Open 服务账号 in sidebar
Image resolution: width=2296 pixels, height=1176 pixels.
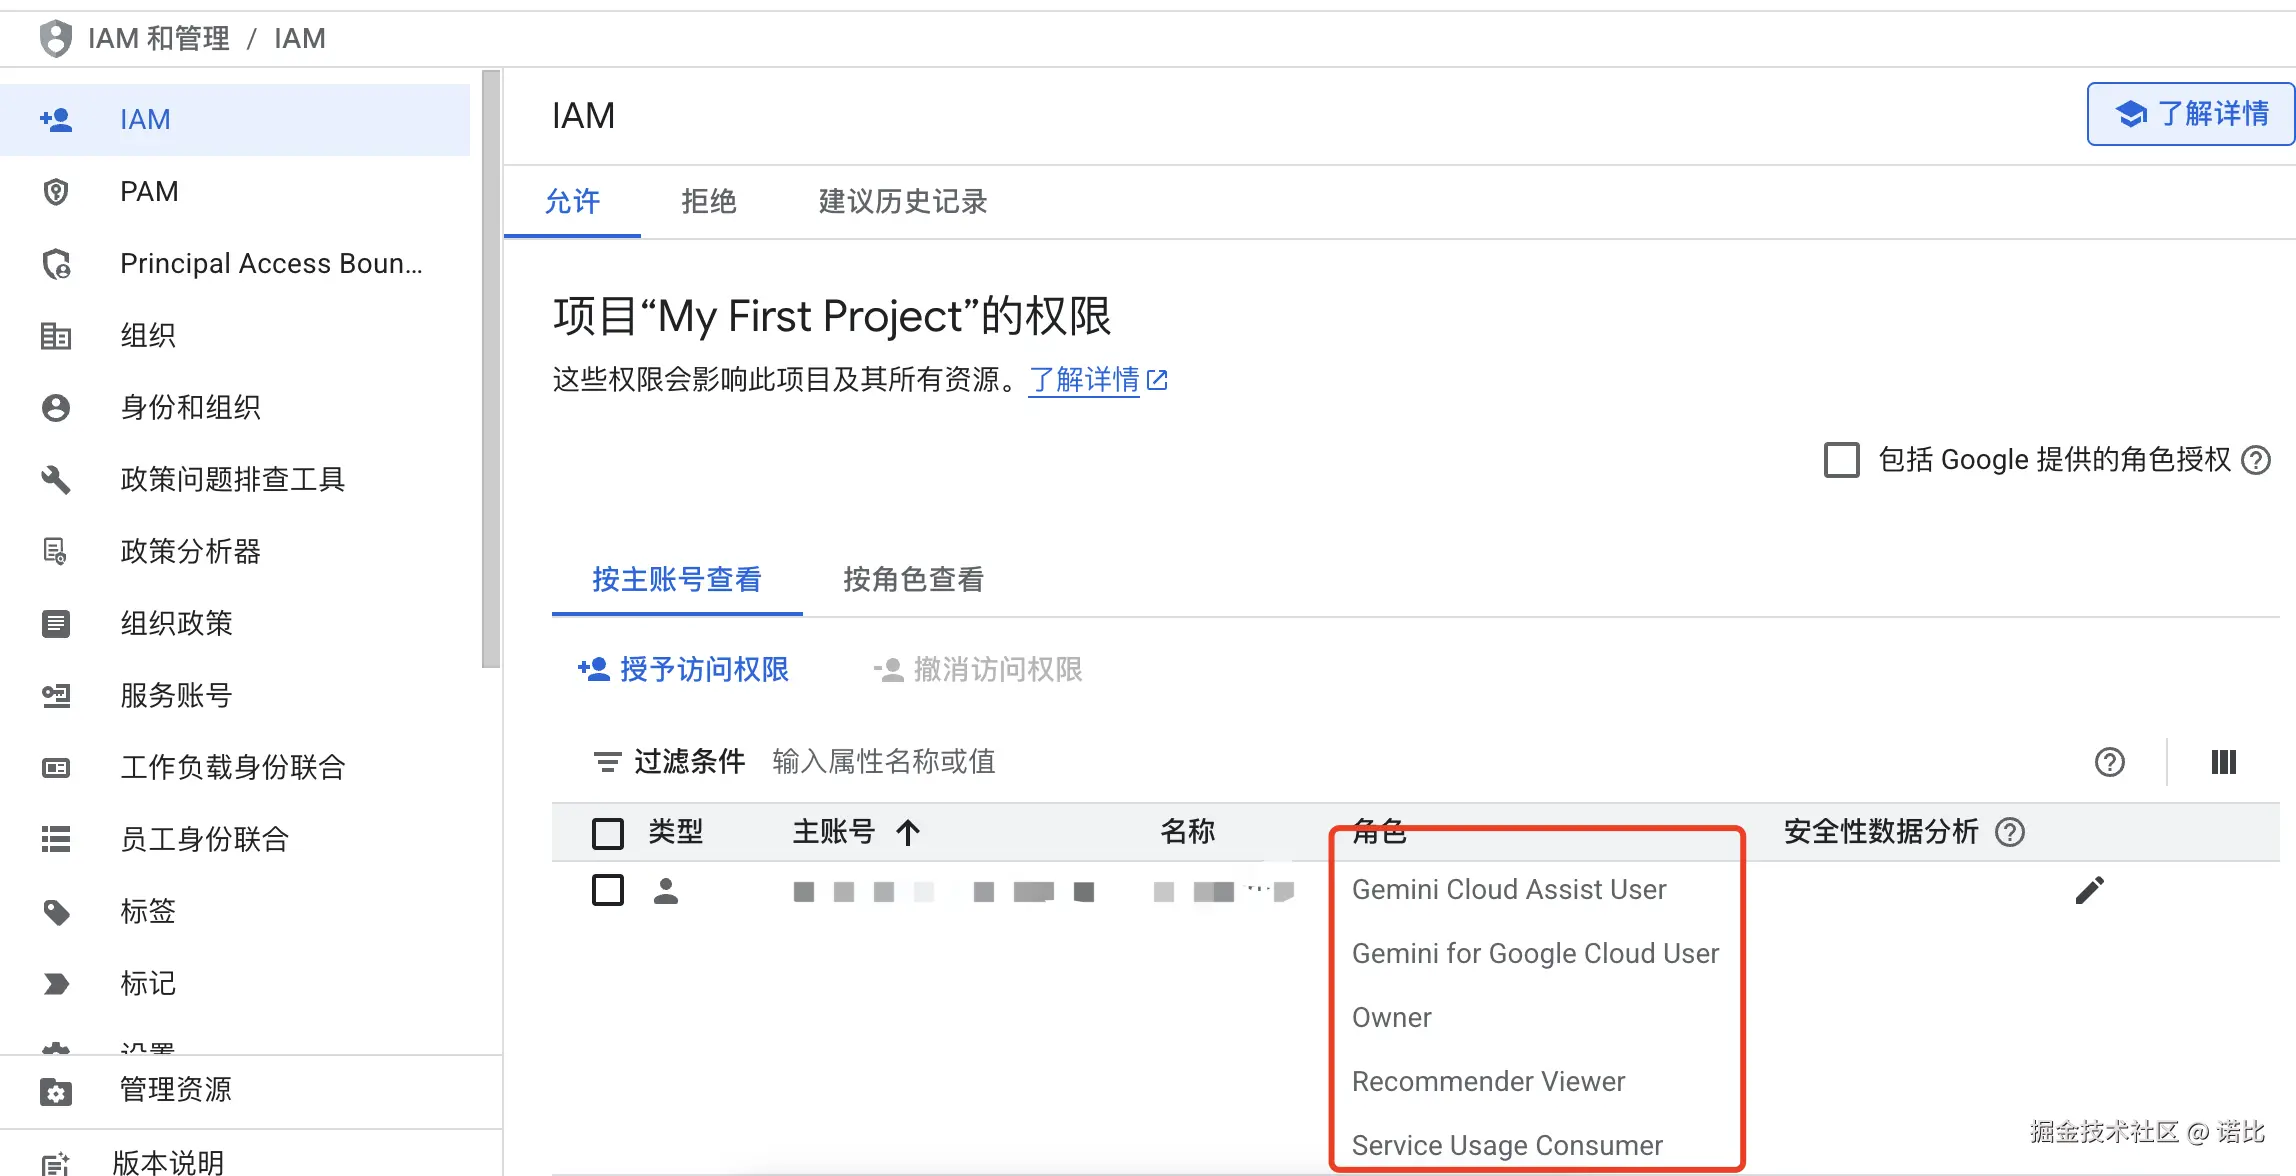176,695
